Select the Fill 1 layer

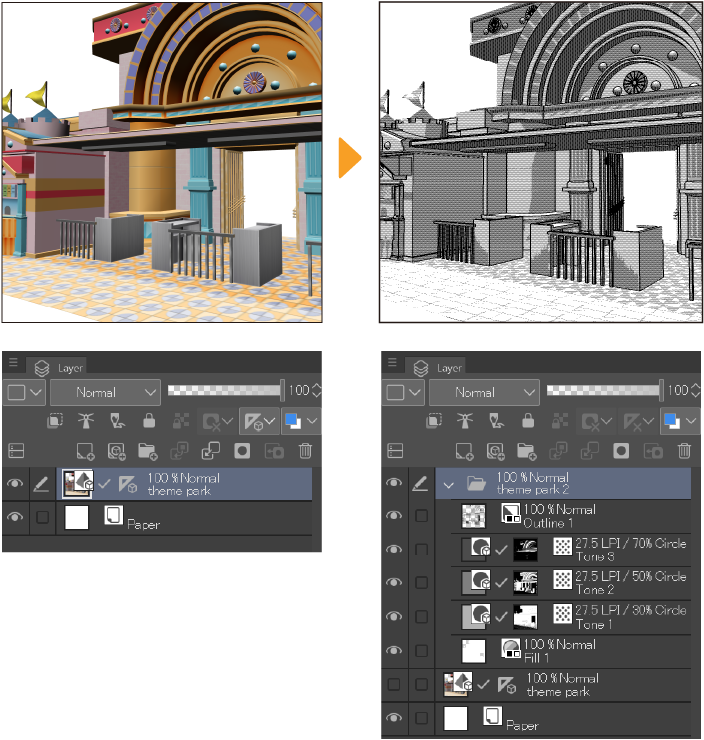click(x=570, y=651)
